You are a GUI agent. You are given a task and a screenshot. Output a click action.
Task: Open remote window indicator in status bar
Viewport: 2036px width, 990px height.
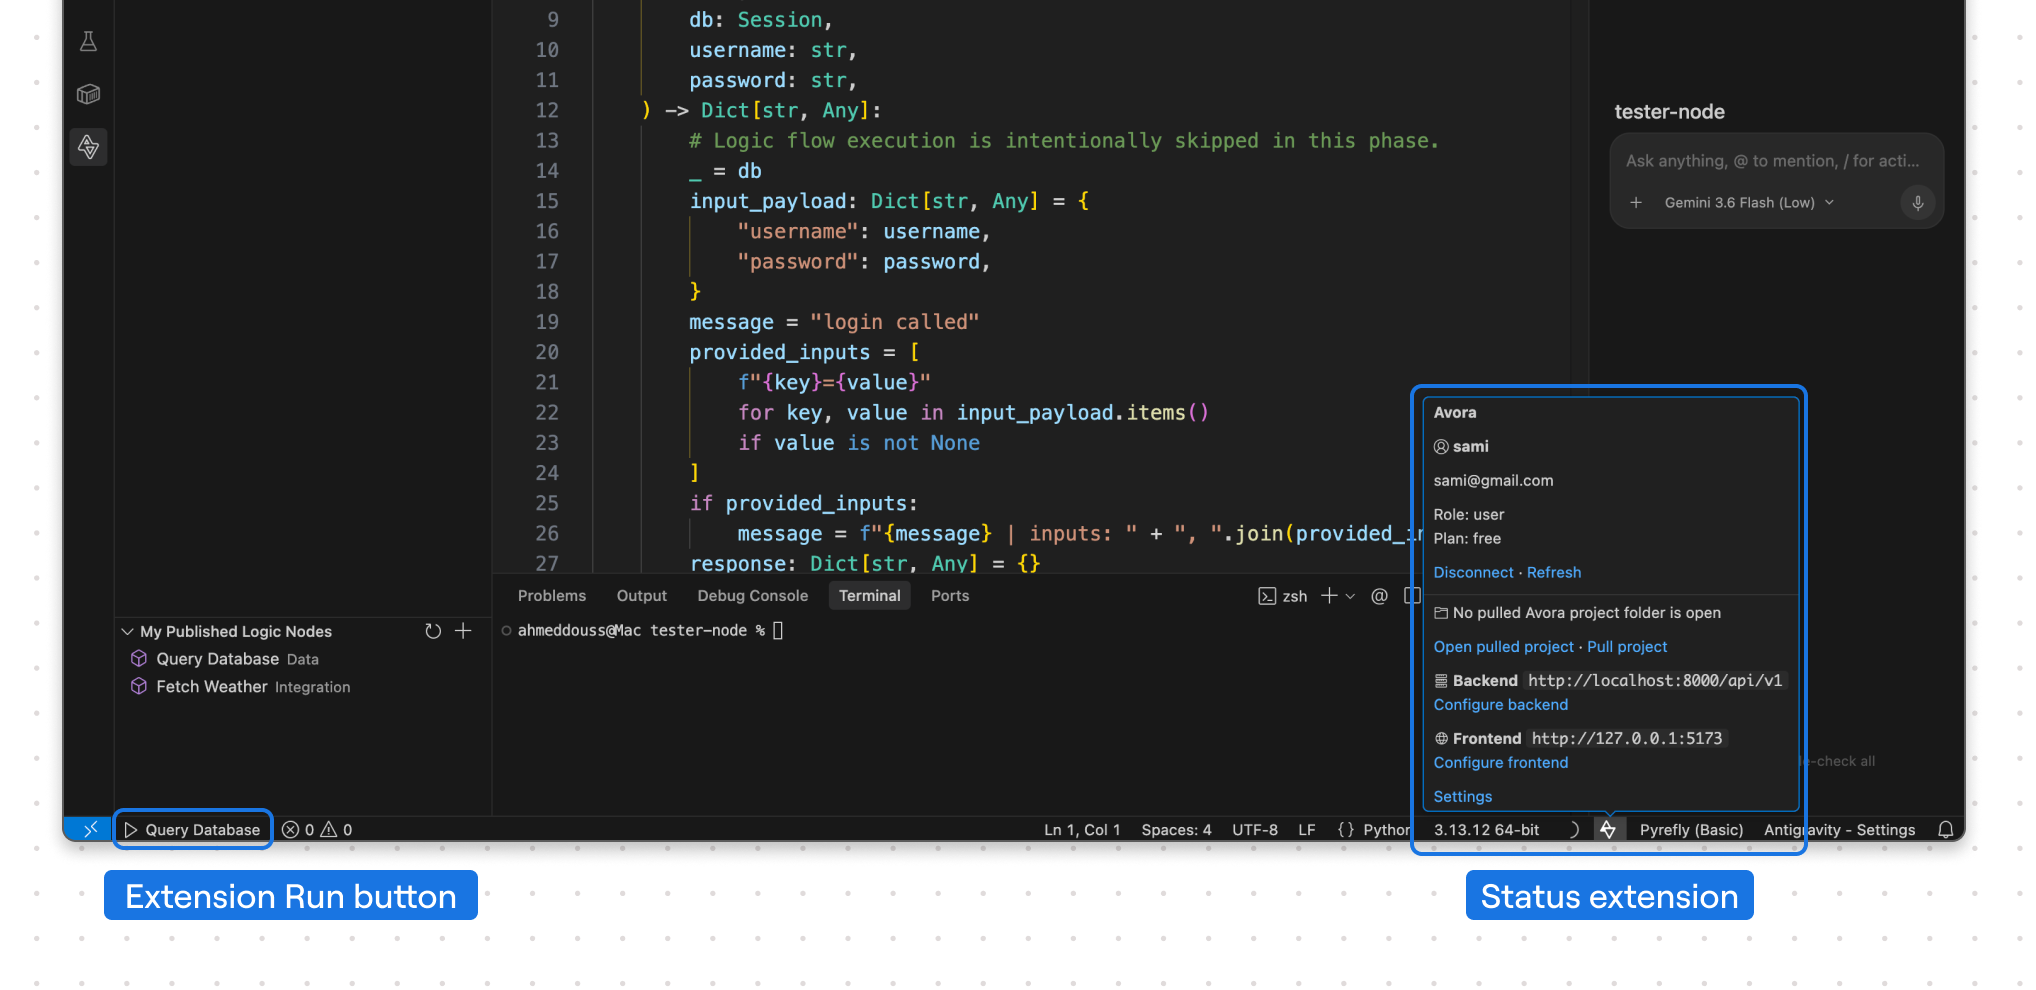[x=89, y=829]
